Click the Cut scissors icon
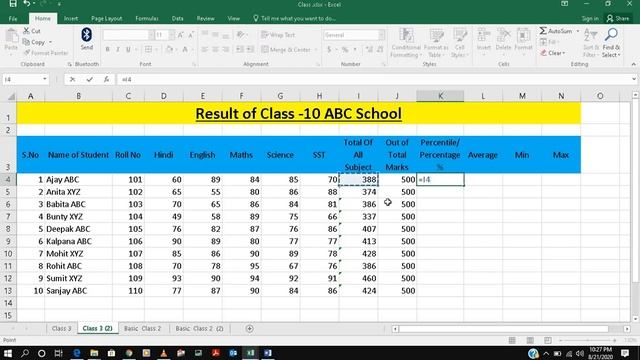640x360 pixels. tap(27, 31)
